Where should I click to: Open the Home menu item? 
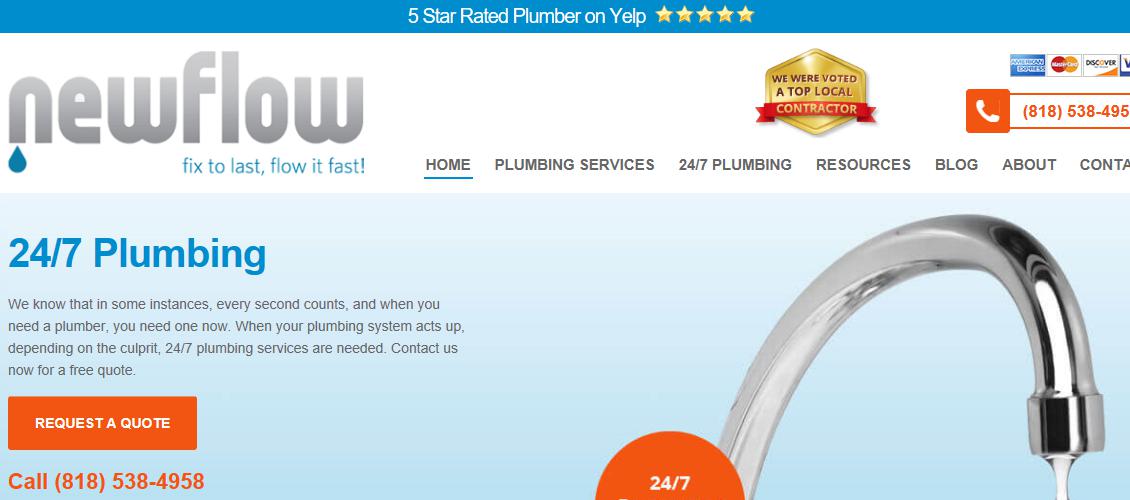(x=448, y=165)
